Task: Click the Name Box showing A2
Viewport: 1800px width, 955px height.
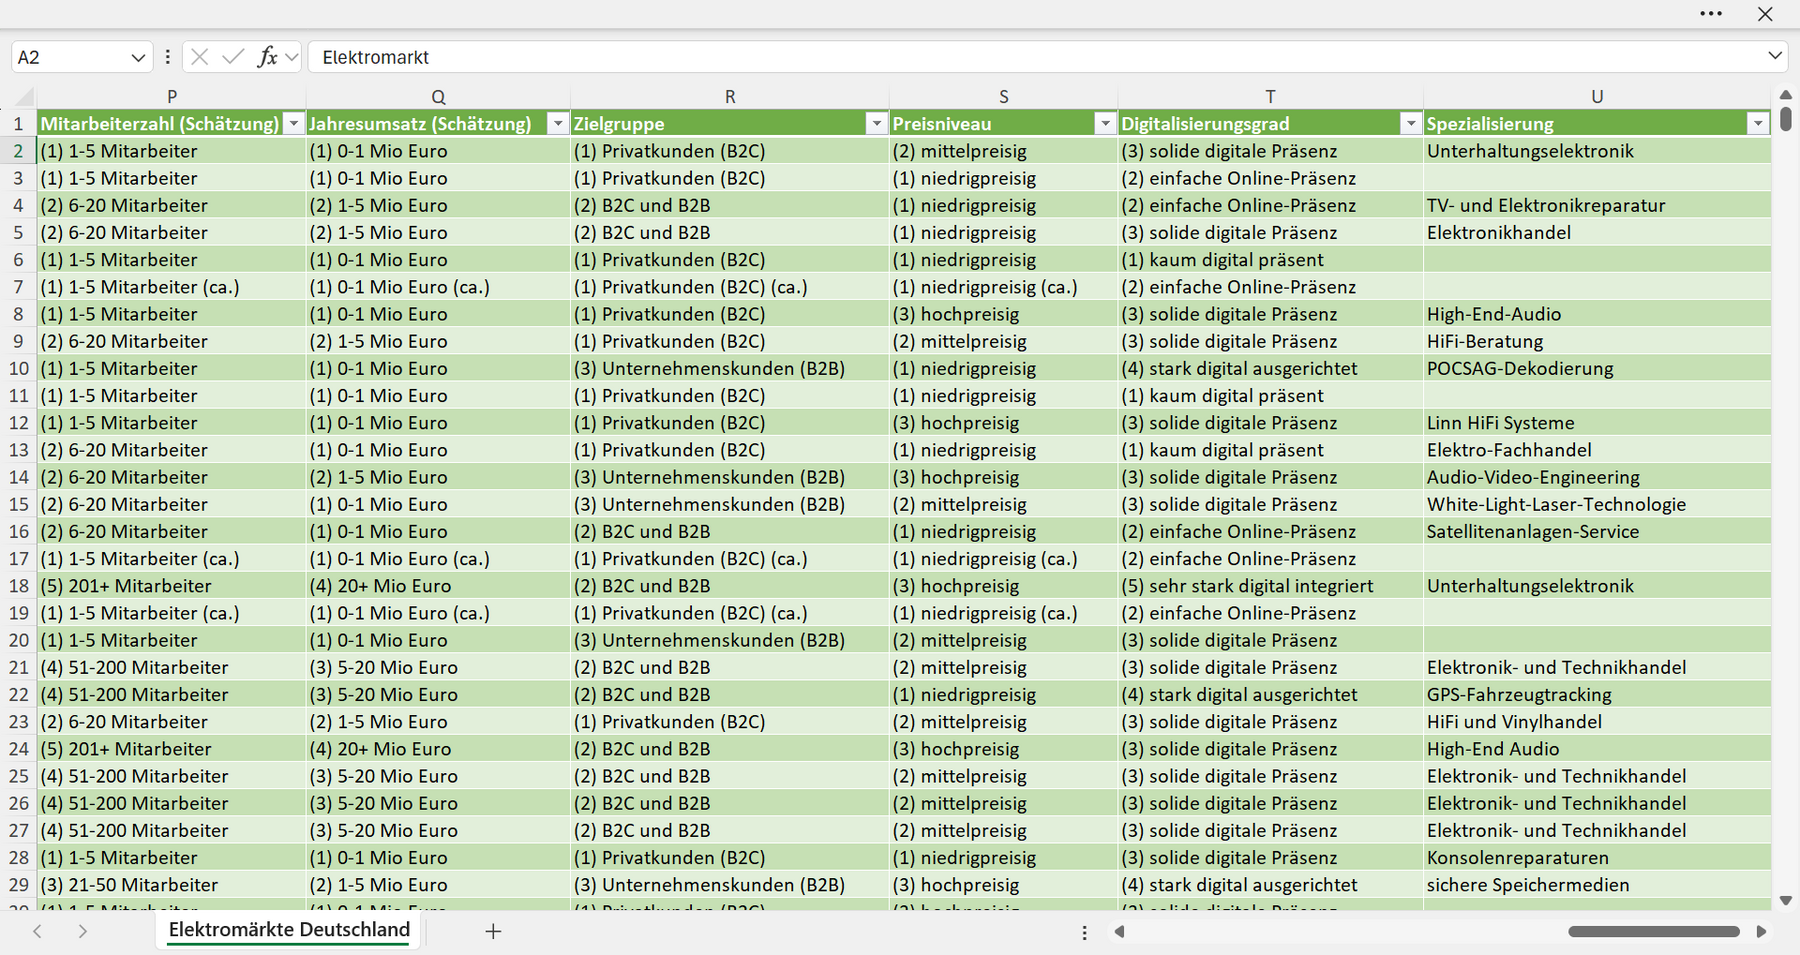Action: tap(70, 58)
